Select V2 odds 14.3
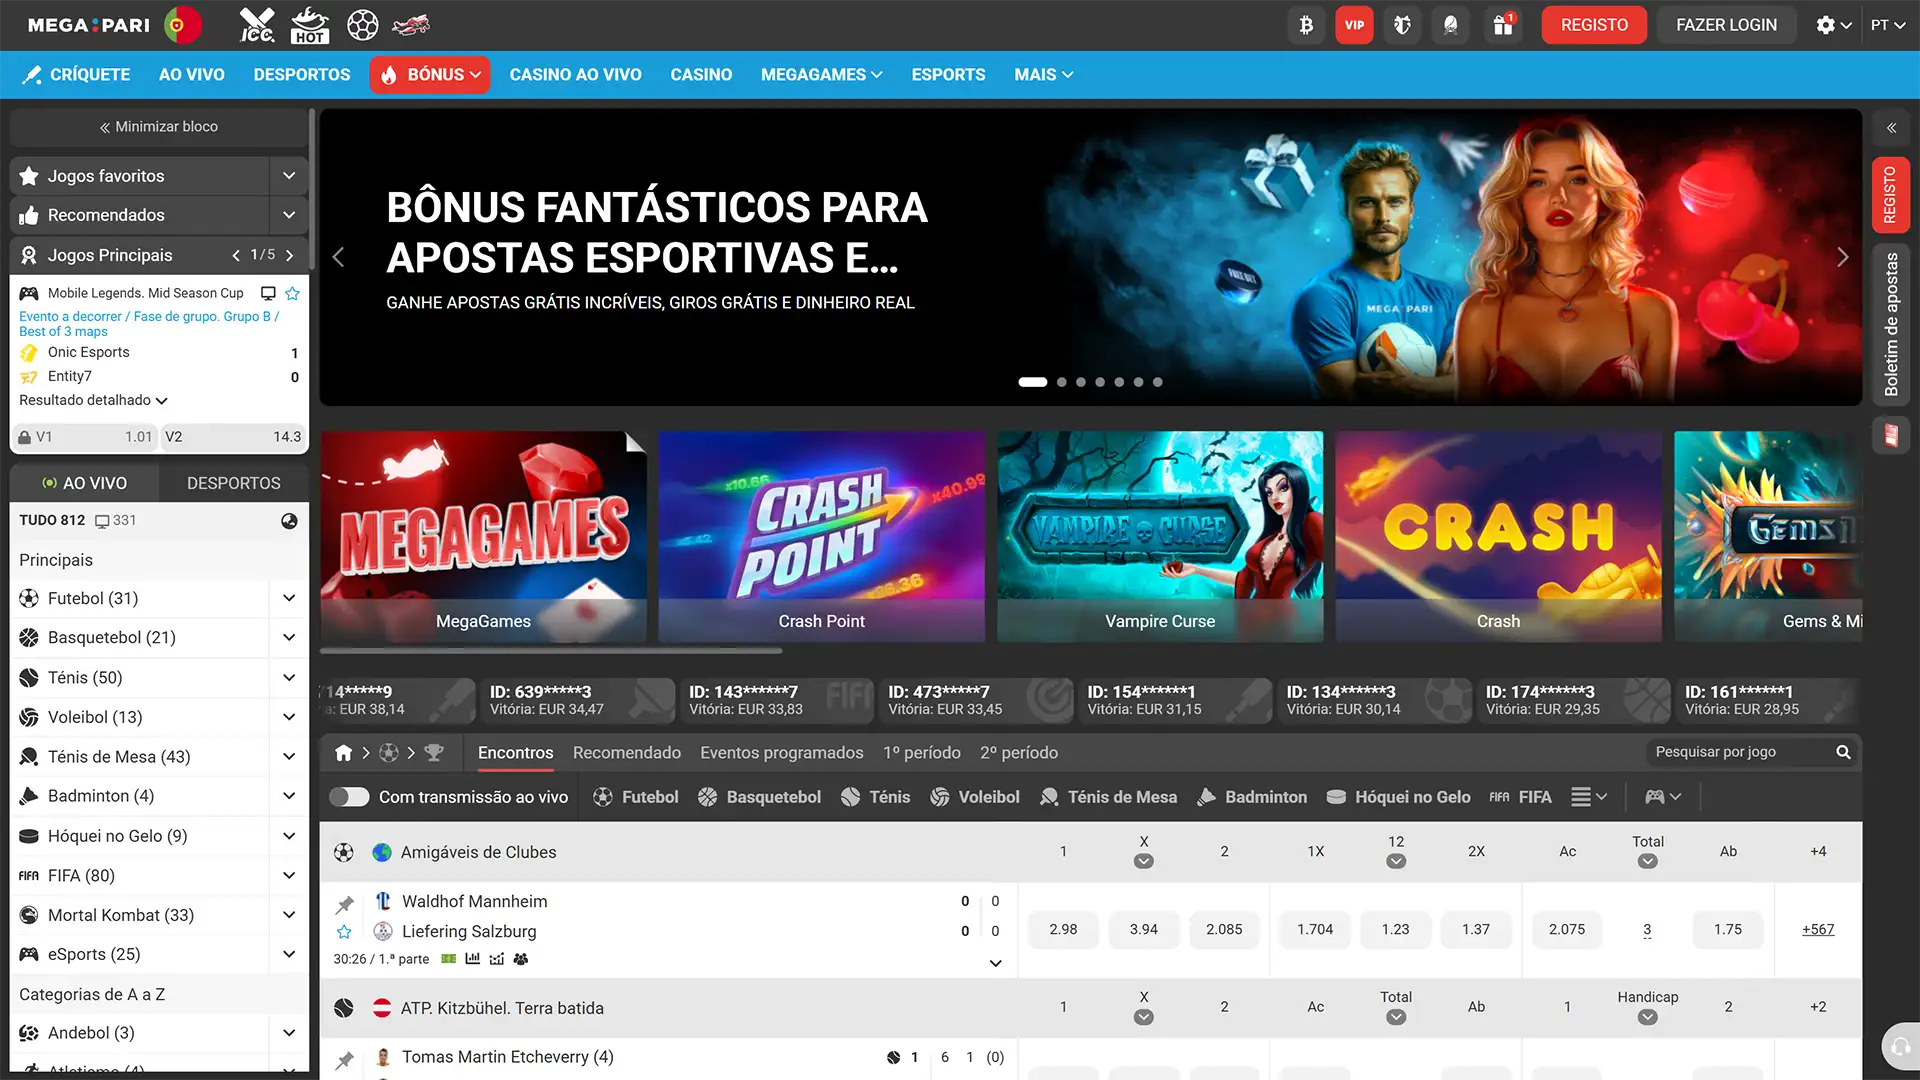1920x1080 pixels. (234, 437)
